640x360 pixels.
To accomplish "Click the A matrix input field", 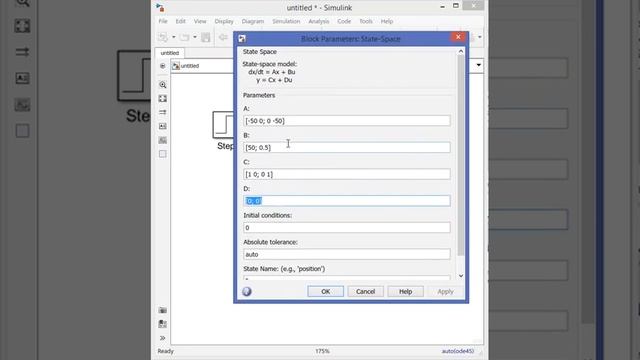I will coord(347,121).
